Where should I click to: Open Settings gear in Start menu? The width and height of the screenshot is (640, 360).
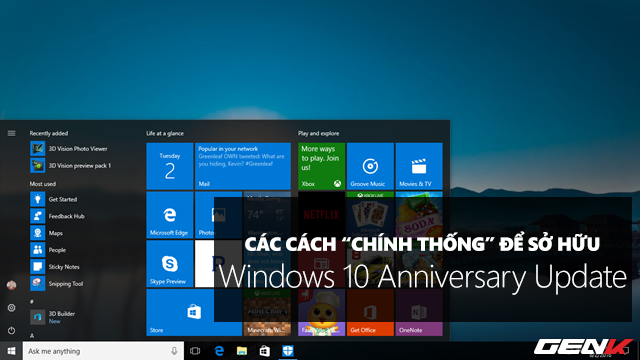point(11,308)
